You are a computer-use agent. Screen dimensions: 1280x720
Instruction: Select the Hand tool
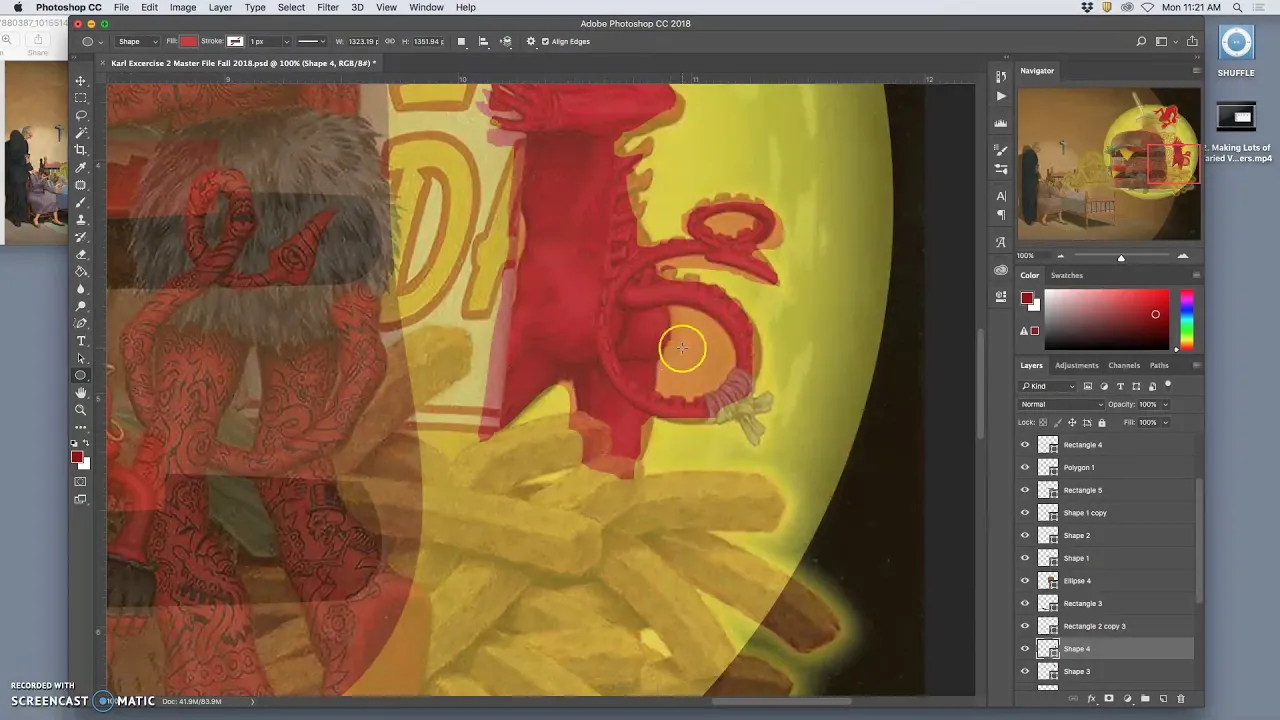pyautogui.click(x=81, y=393)
